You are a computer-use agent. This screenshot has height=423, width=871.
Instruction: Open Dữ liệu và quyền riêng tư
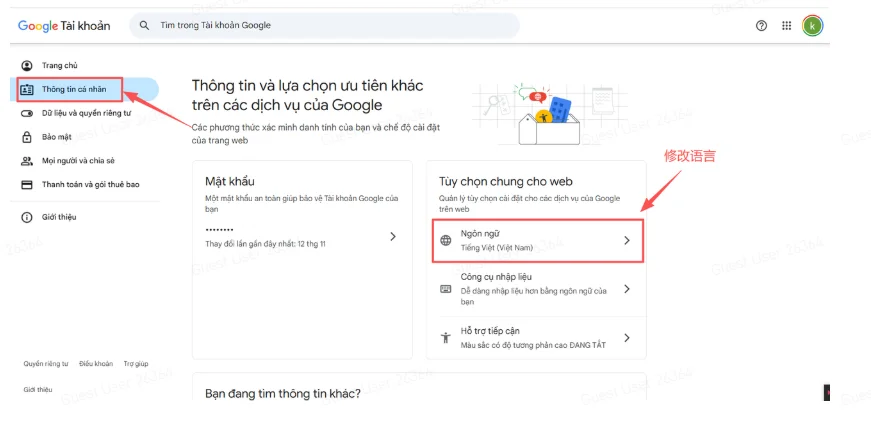point(86,113)
